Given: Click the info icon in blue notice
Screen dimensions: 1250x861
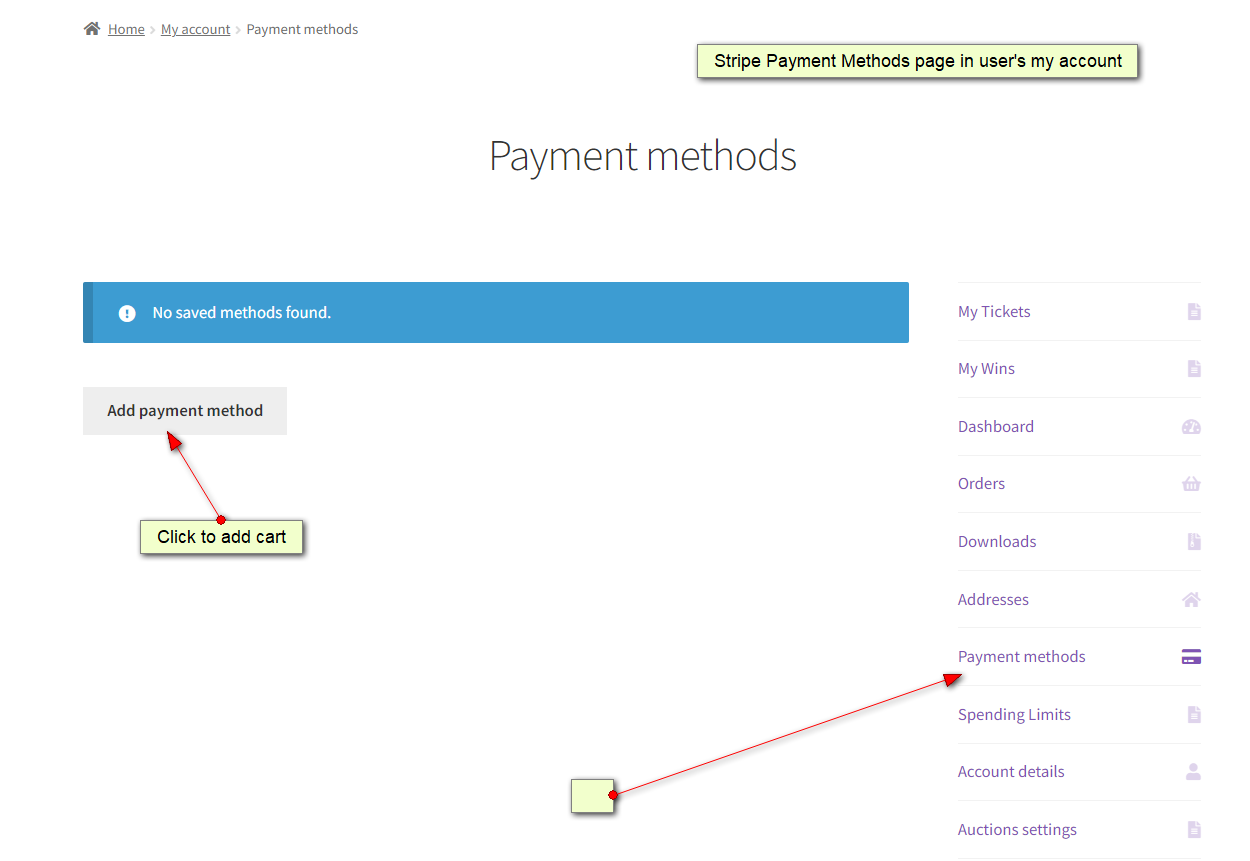Looking at the screenshot, I should pyautogui.click(x=127, y=313).
